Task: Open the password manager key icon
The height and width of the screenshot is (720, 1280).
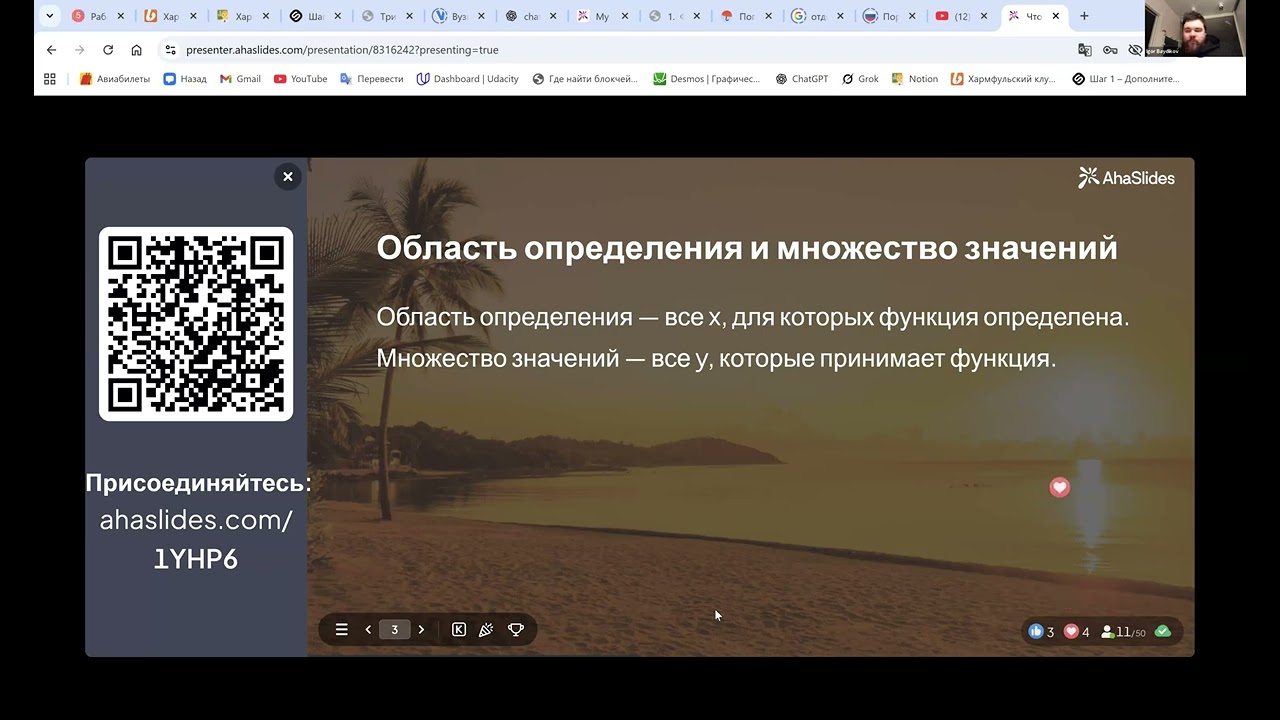Action: tap(1110, 50)
